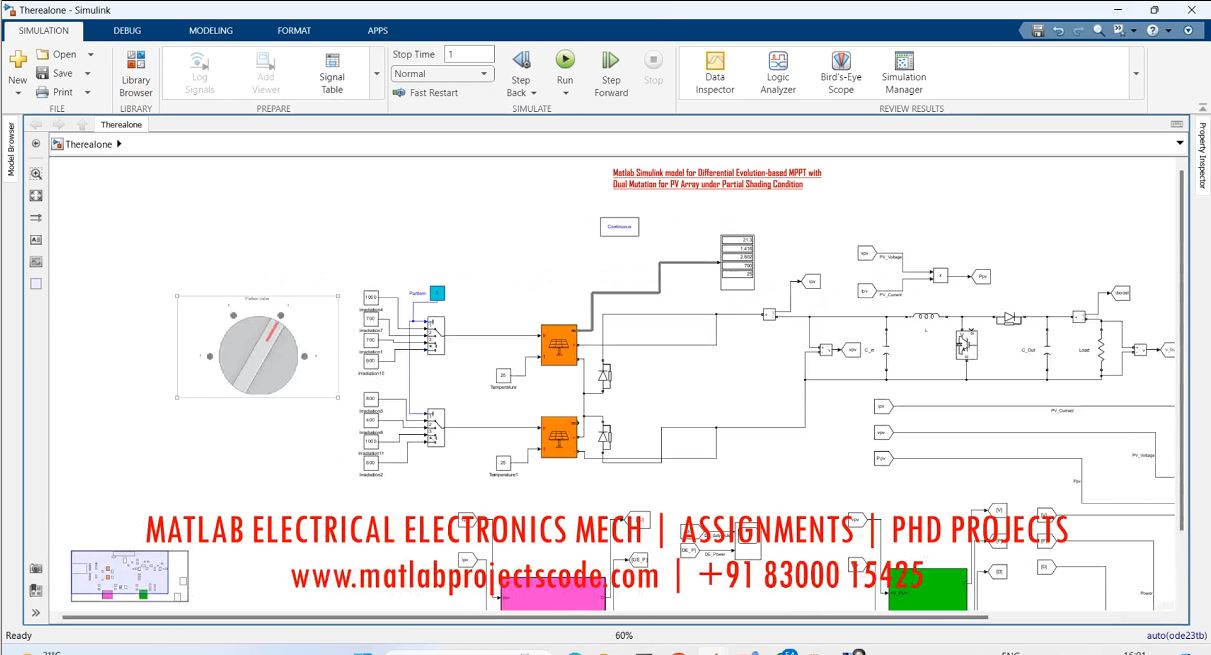
Task: Collapse the toolstrip with the circle arrow
Action: [1188, 31]
